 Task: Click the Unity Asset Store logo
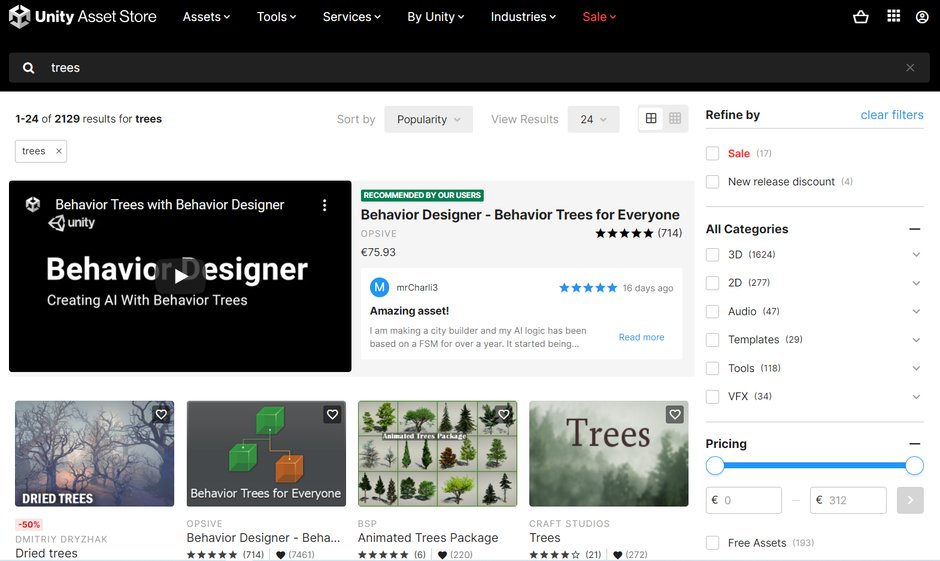pyautogui.click(x=82, y=17)
